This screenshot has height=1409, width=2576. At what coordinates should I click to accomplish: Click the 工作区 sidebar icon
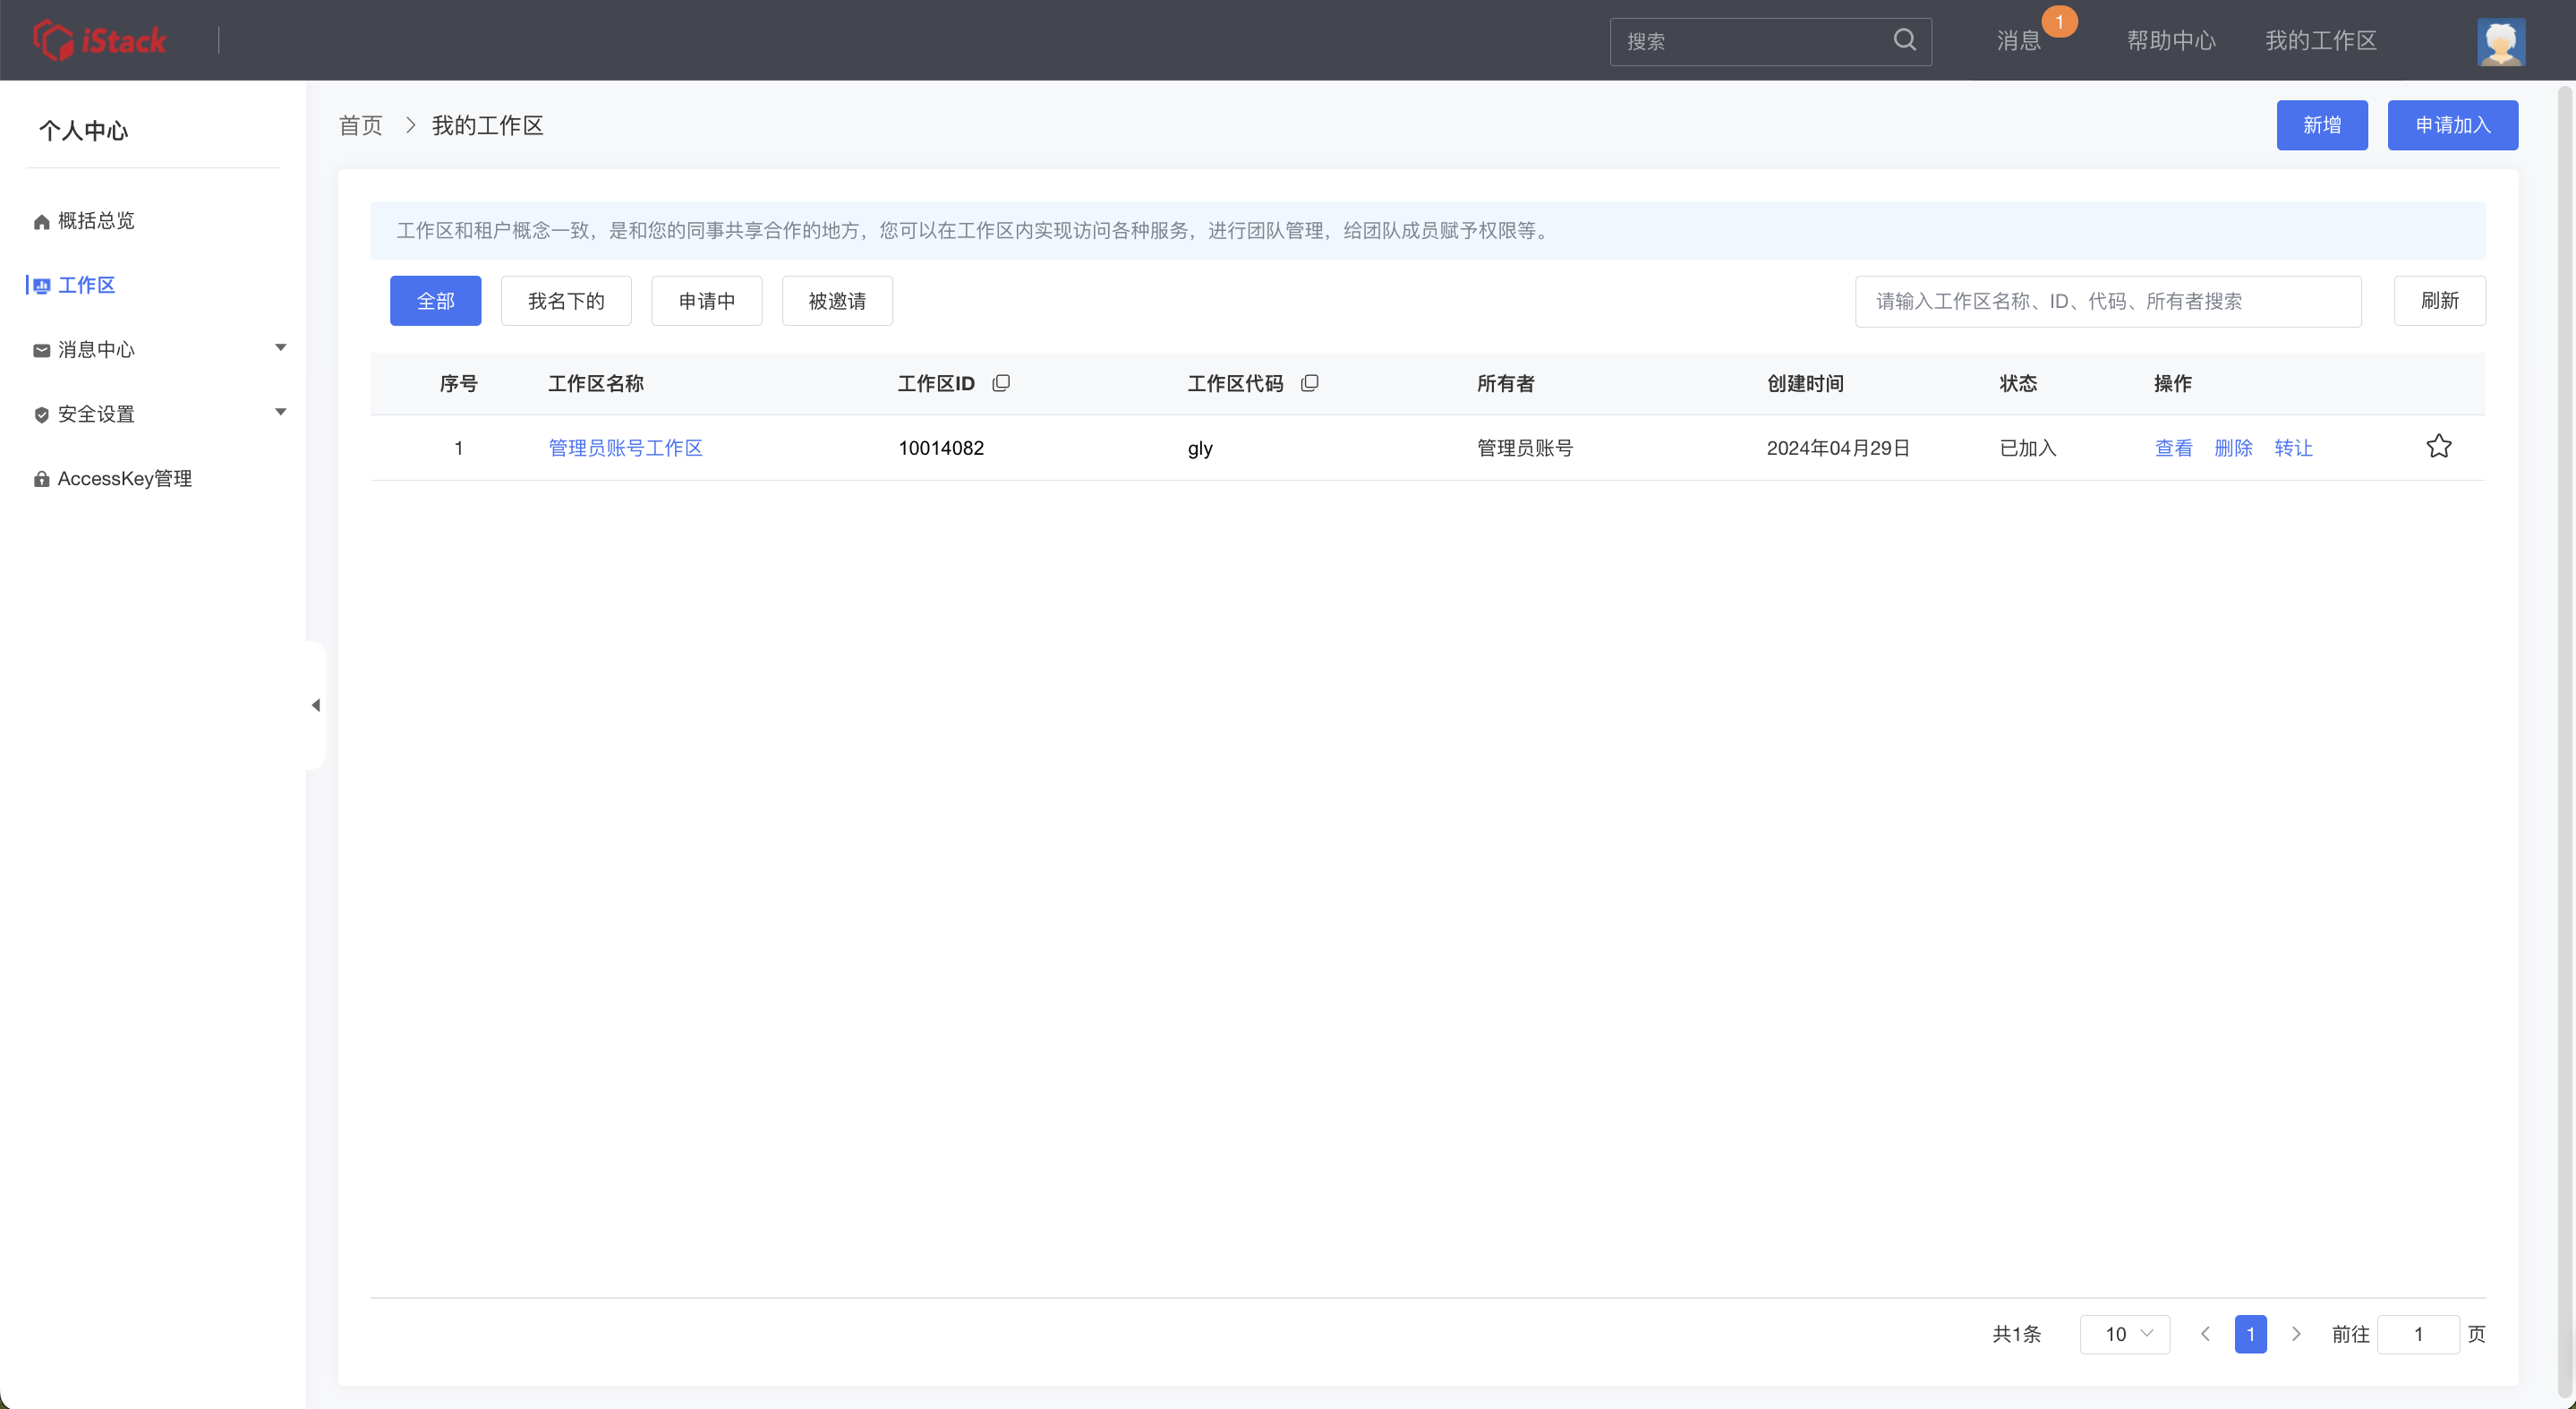coord(41,286)
